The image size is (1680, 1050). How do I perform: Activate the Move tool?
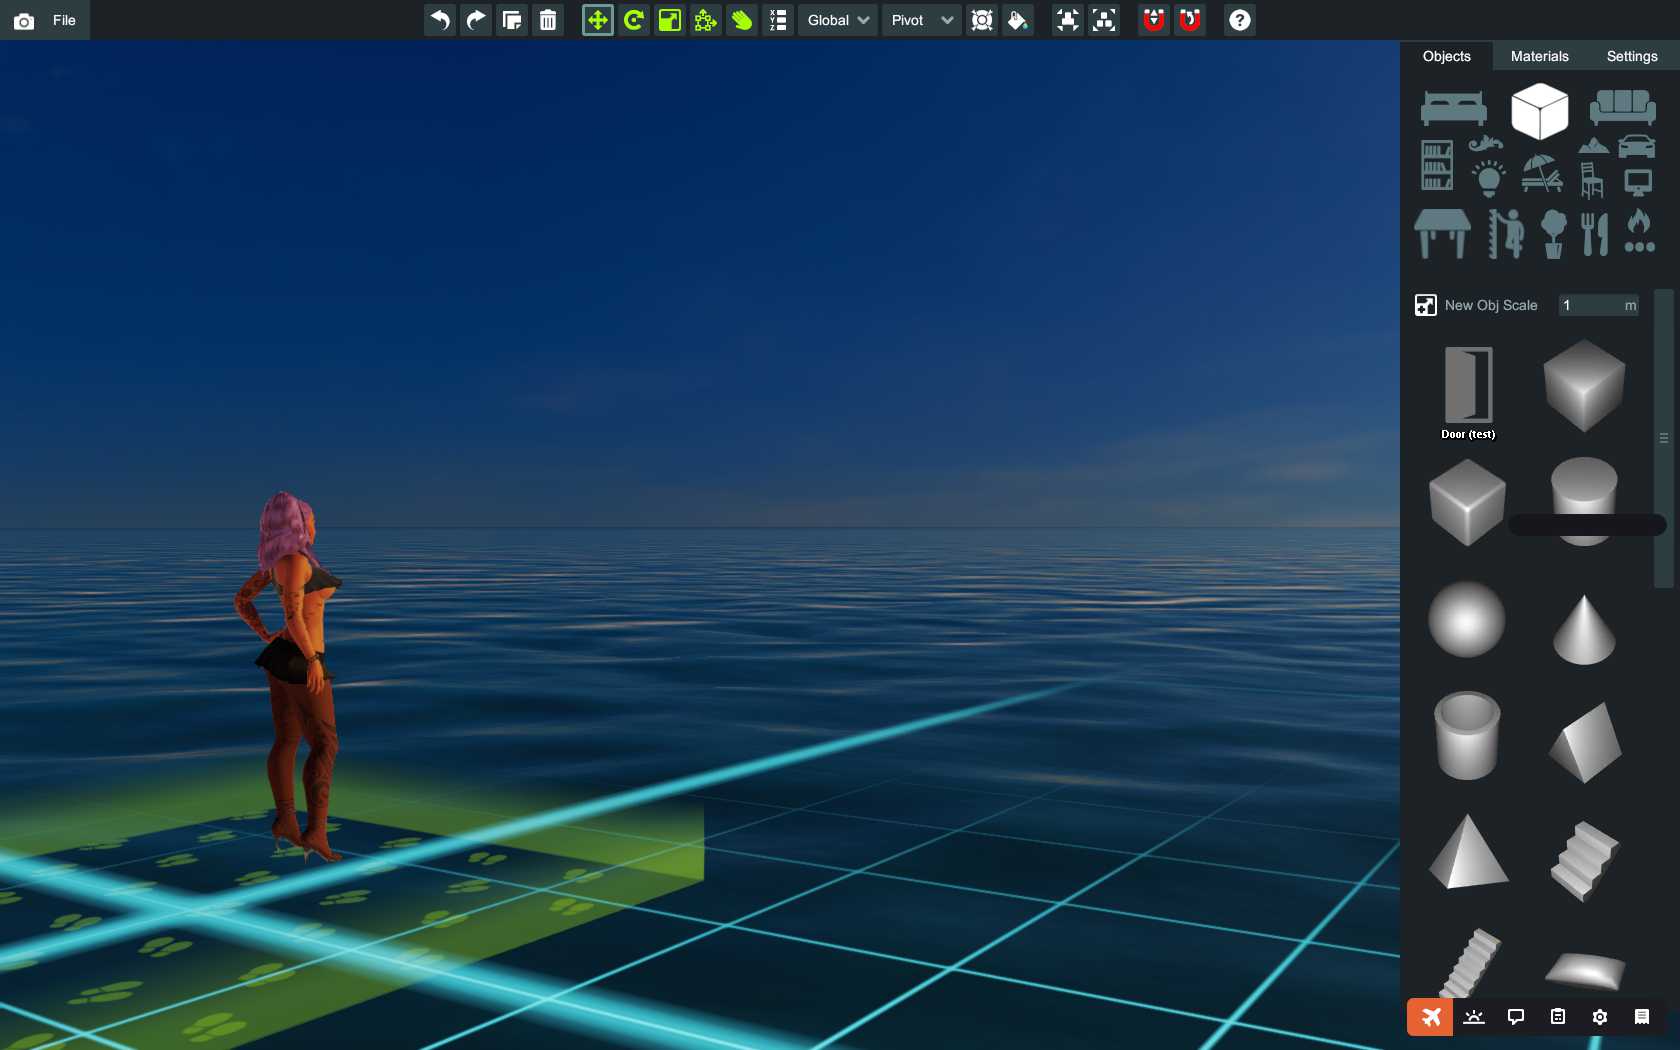pyautogui.click(x=598, y=20)
